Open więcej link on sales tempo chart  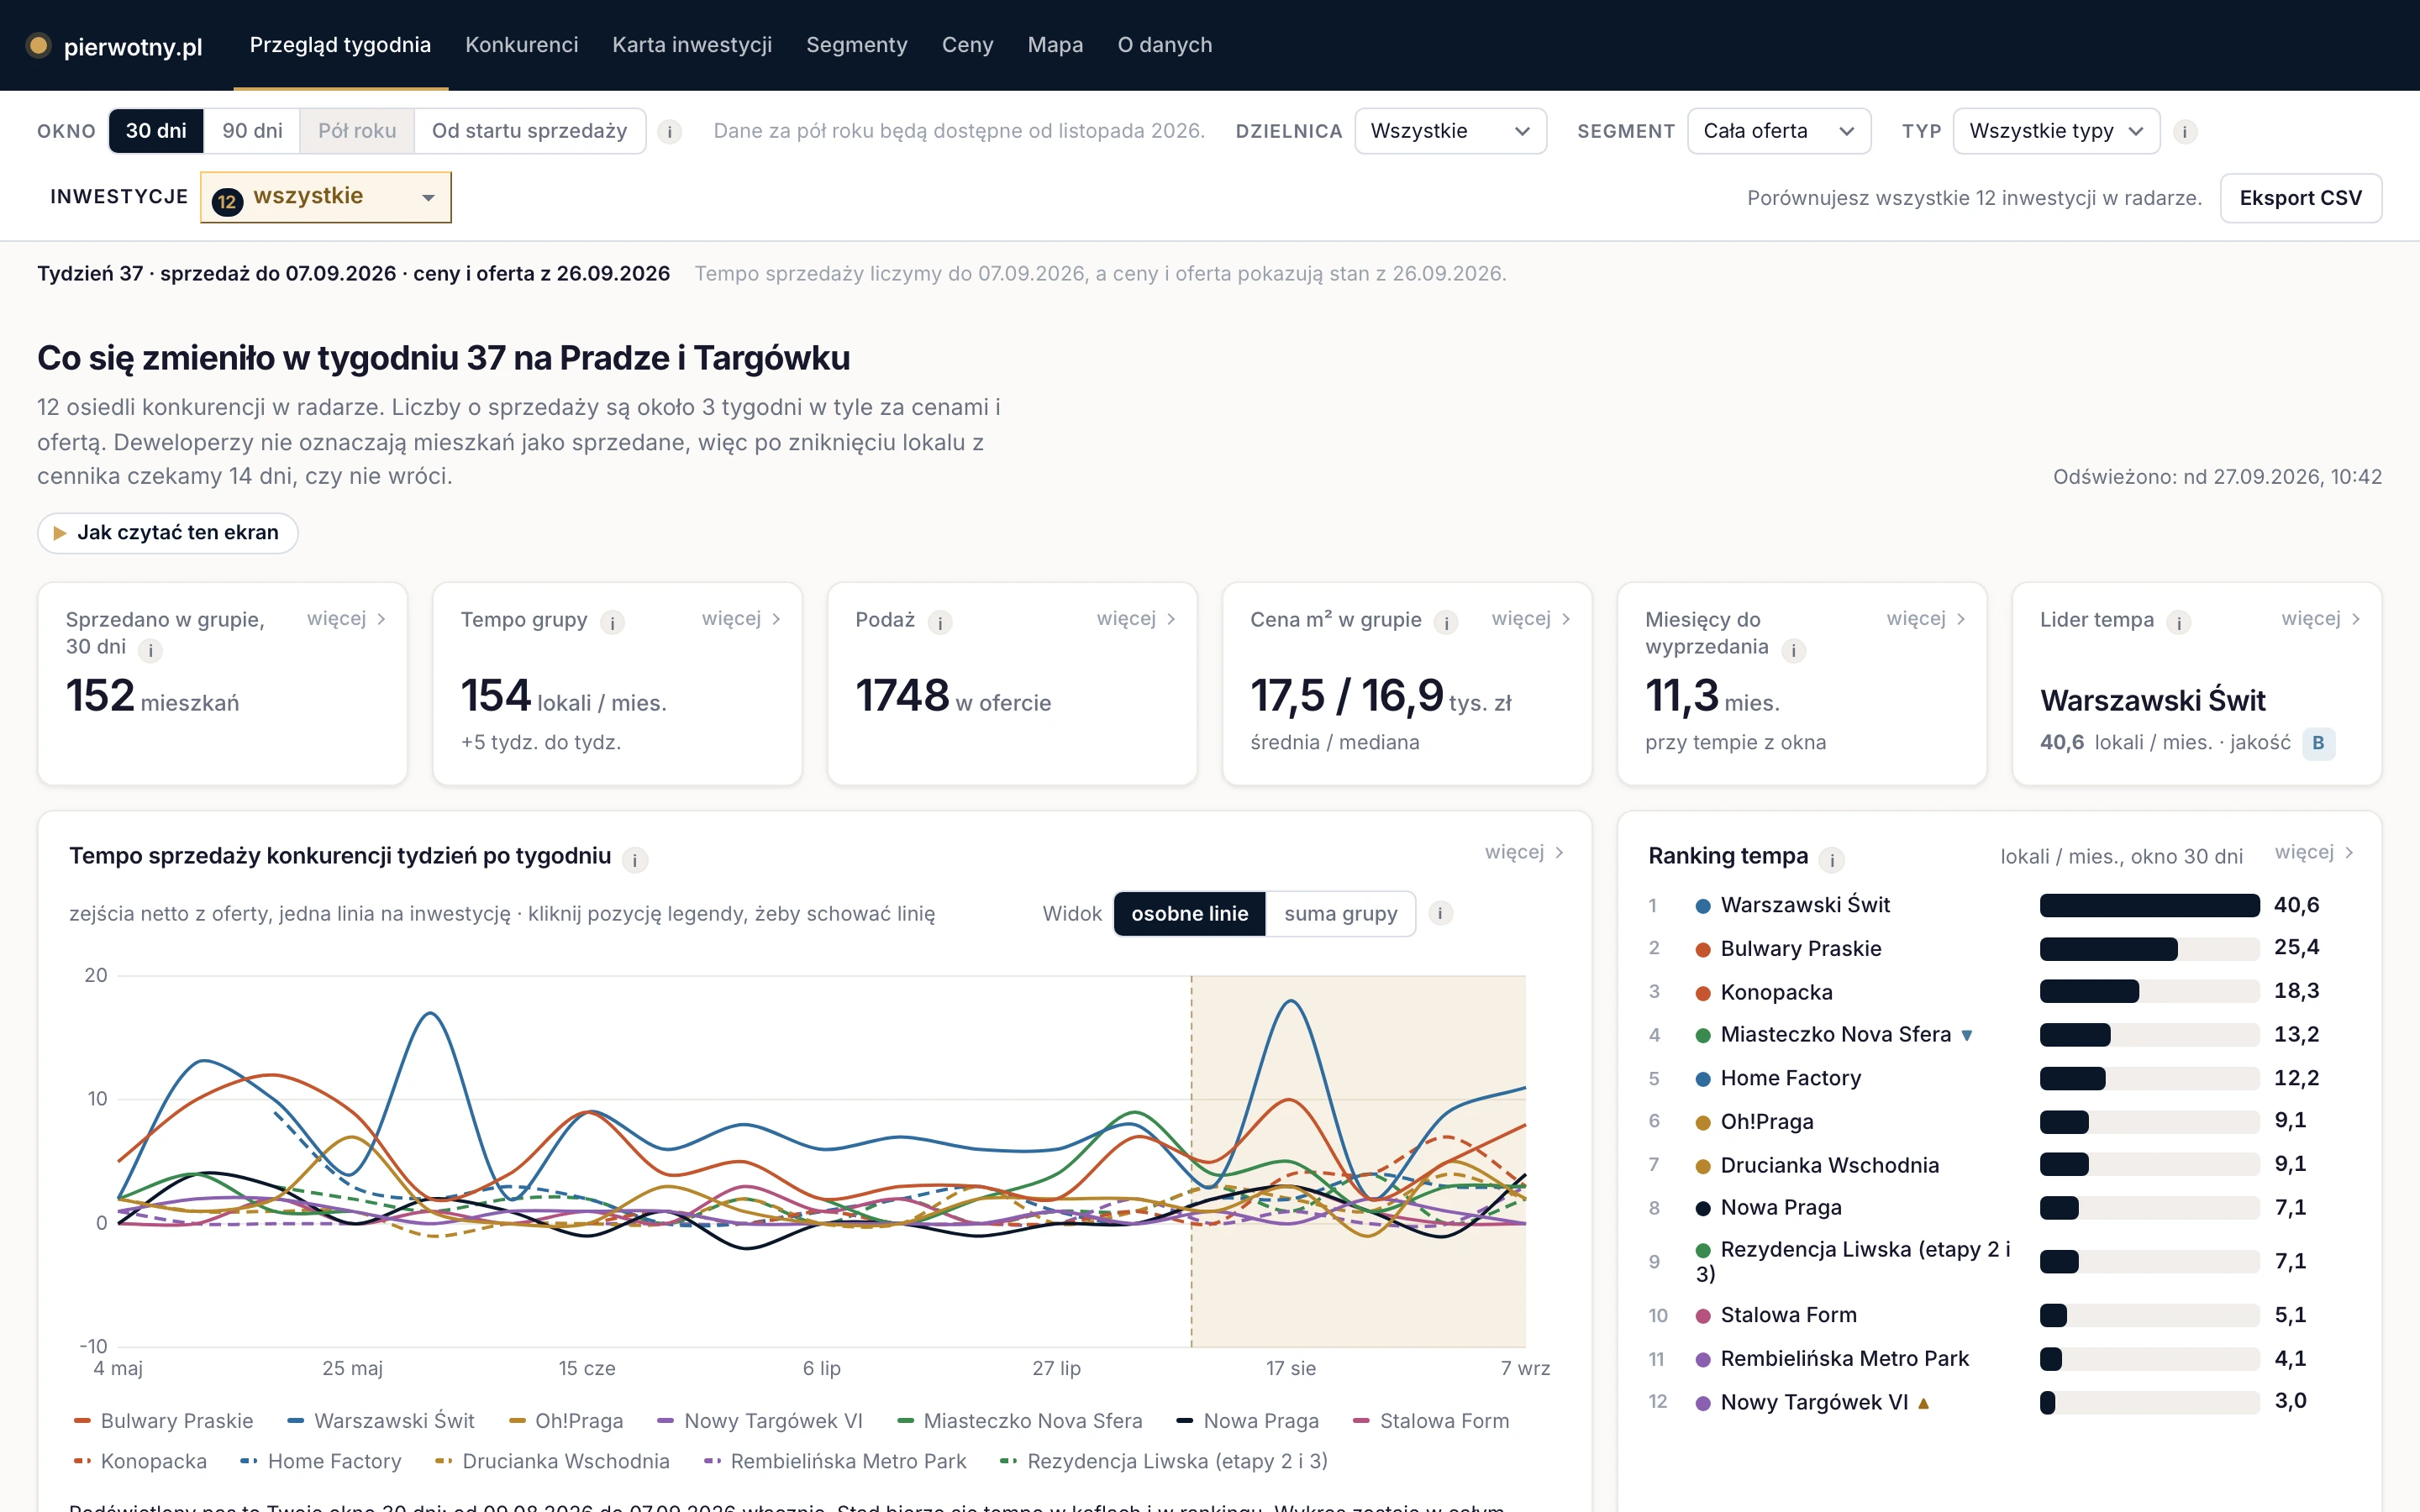click(x=1524, y=852)
